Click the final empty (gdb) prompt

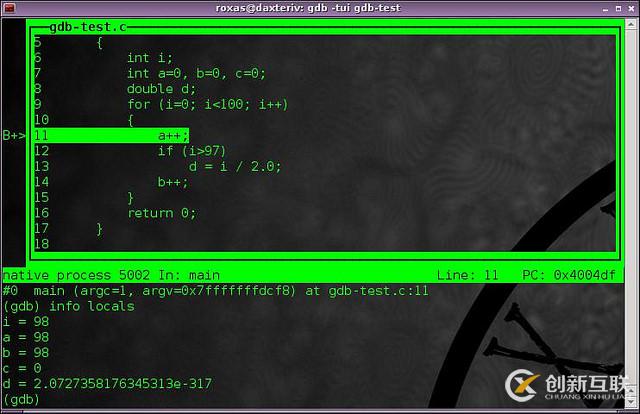[21, 399]
